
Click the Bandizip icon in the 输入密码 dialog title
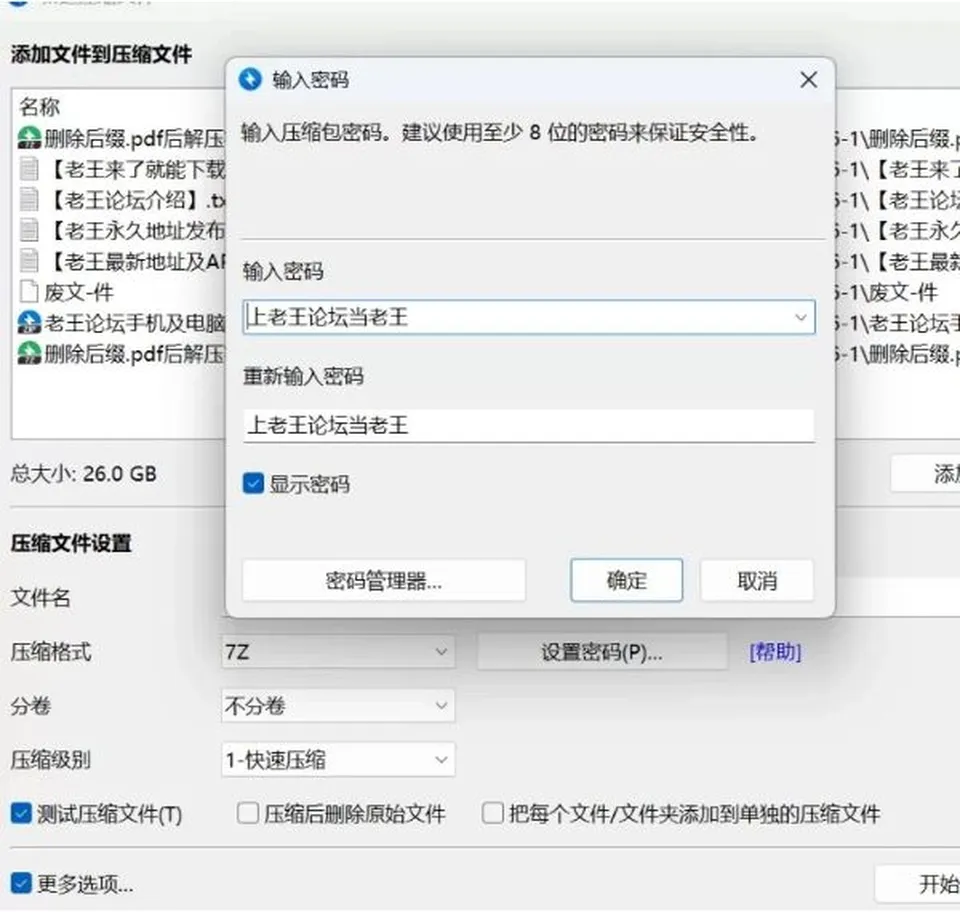pyautogui.click(x=250, y=79)
